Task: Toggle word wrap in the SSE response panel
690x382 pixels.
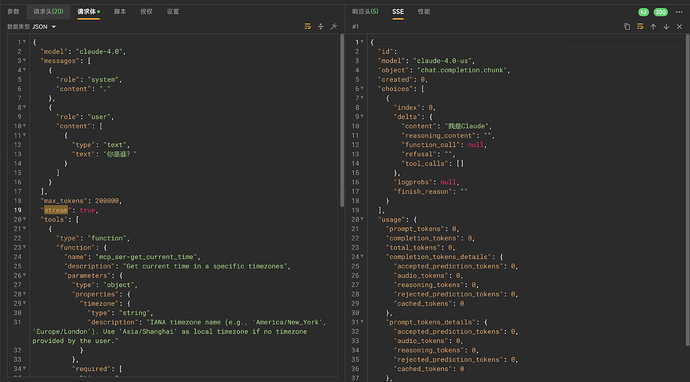Action: (640, 26)
